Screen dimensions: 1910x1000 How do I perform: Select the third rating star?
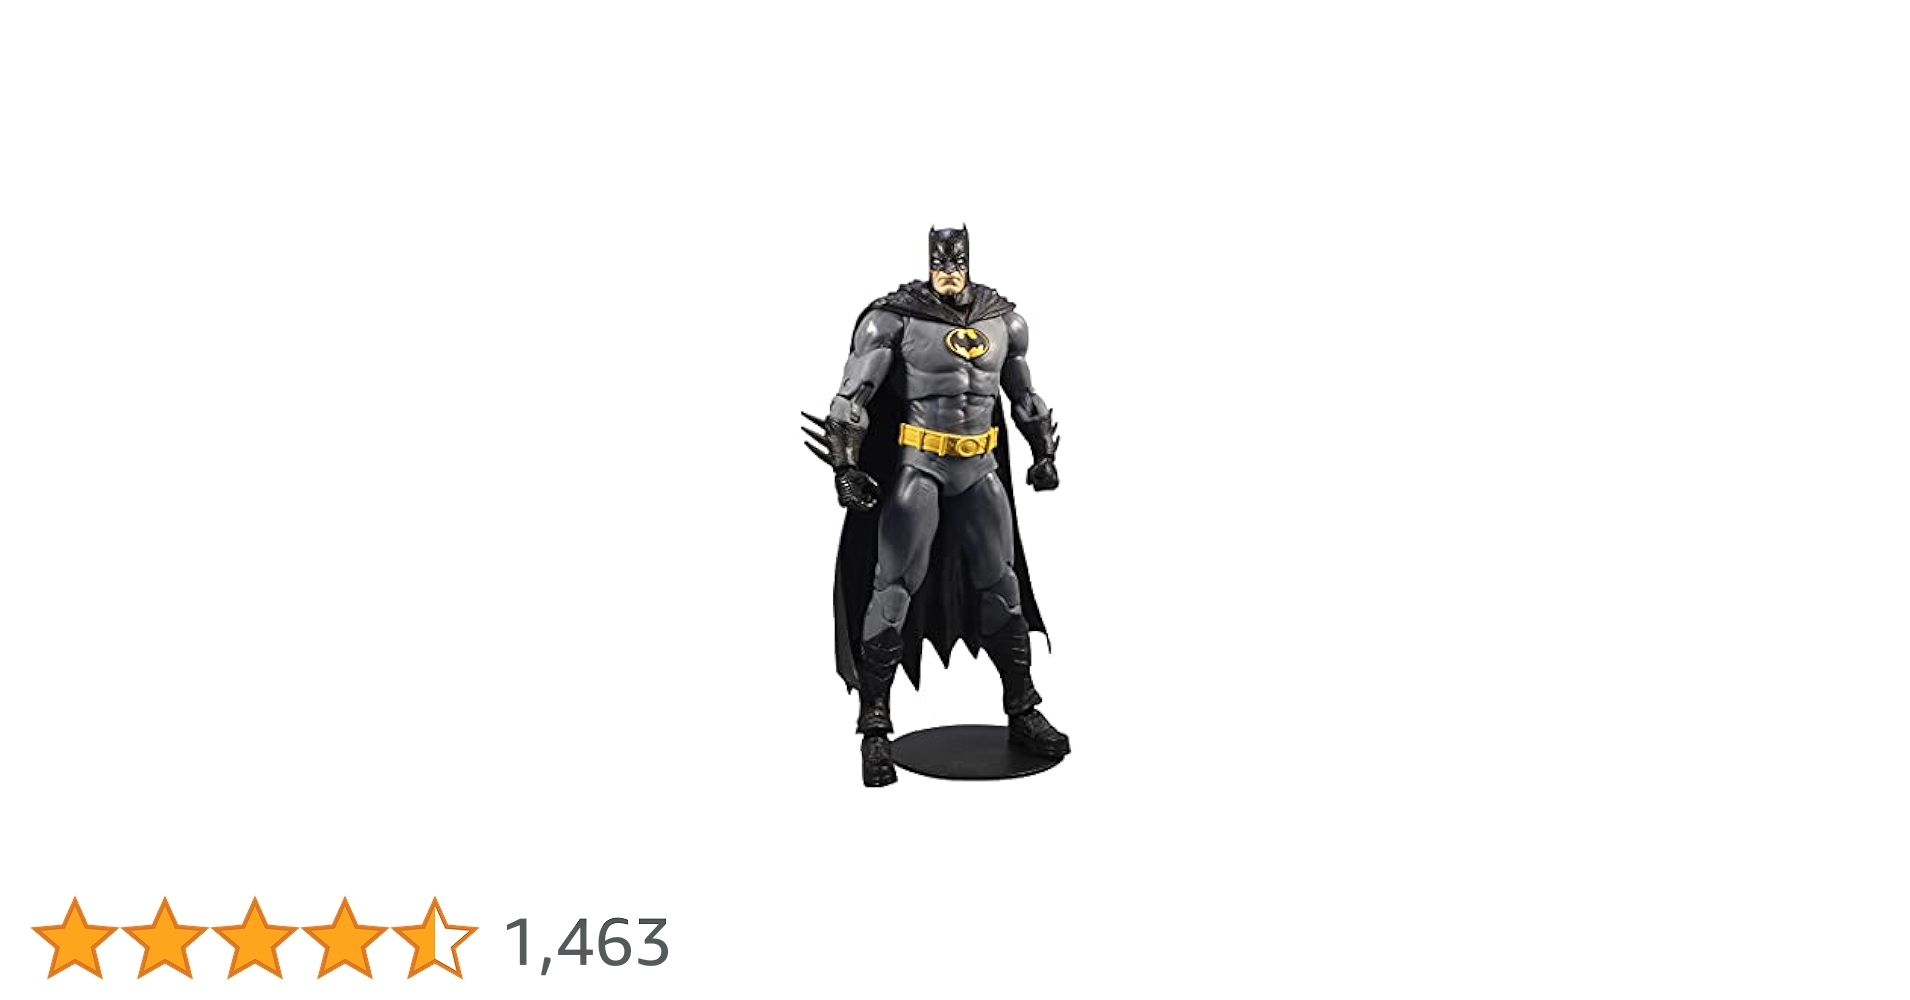[x=255, y=938]
